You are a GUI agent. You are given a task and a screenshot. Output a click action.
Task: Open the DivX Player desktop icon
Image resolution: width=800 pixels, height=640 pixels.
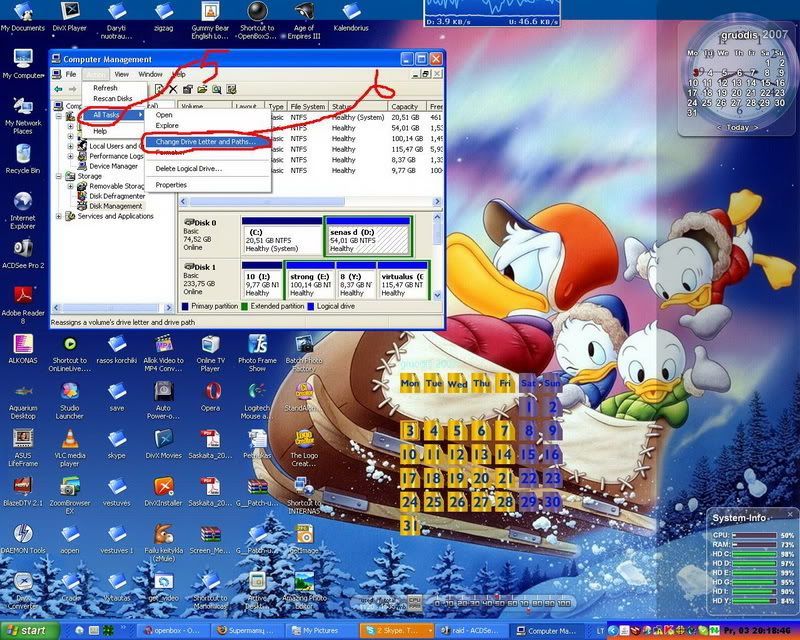tap(69, 17)
